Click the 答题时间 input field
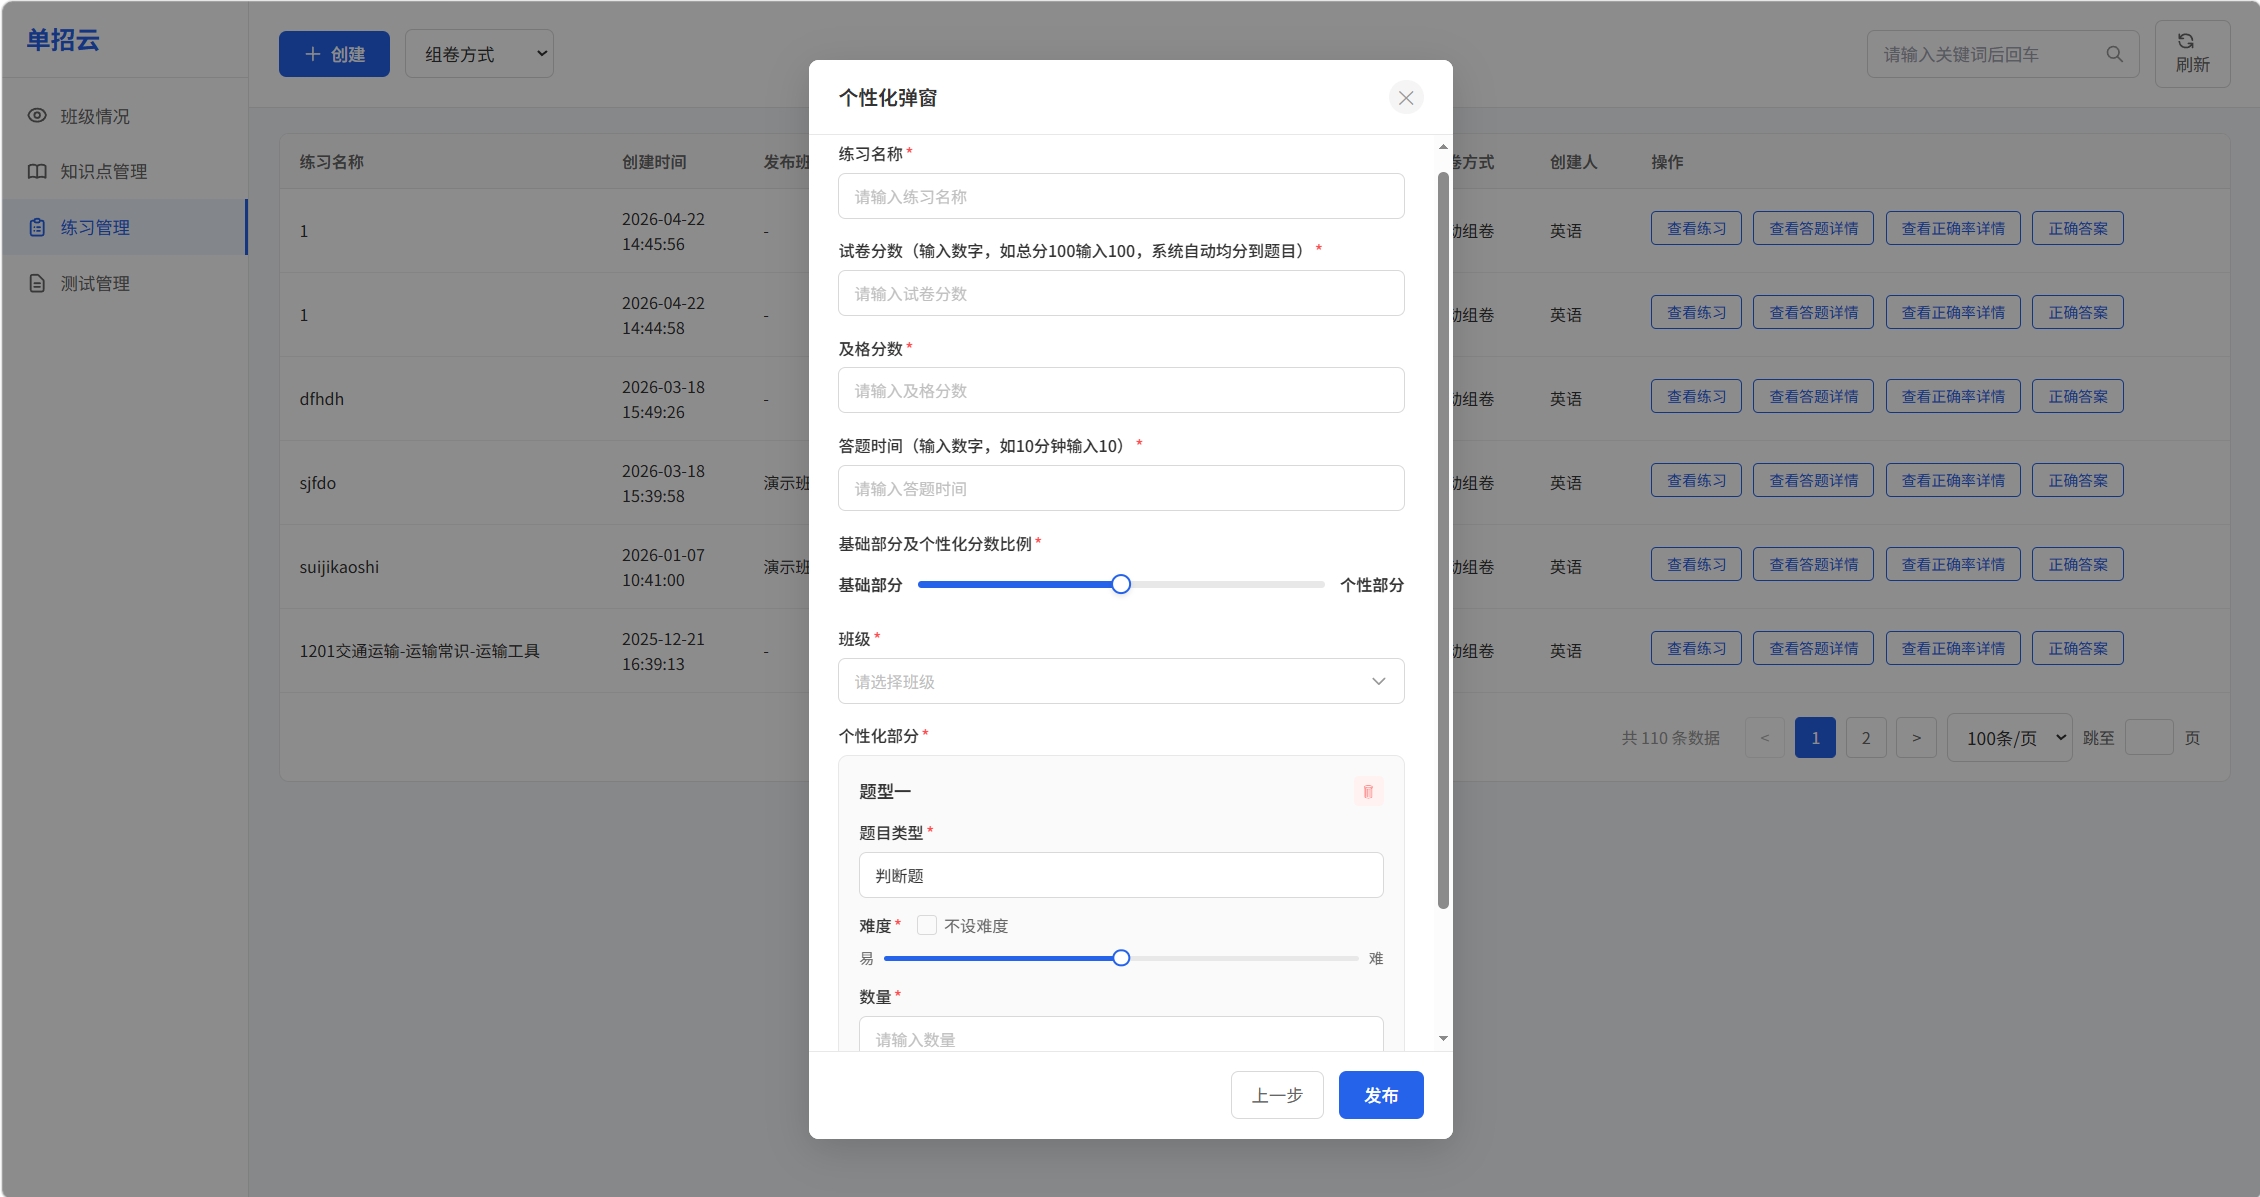 [x=1121, y=488]
